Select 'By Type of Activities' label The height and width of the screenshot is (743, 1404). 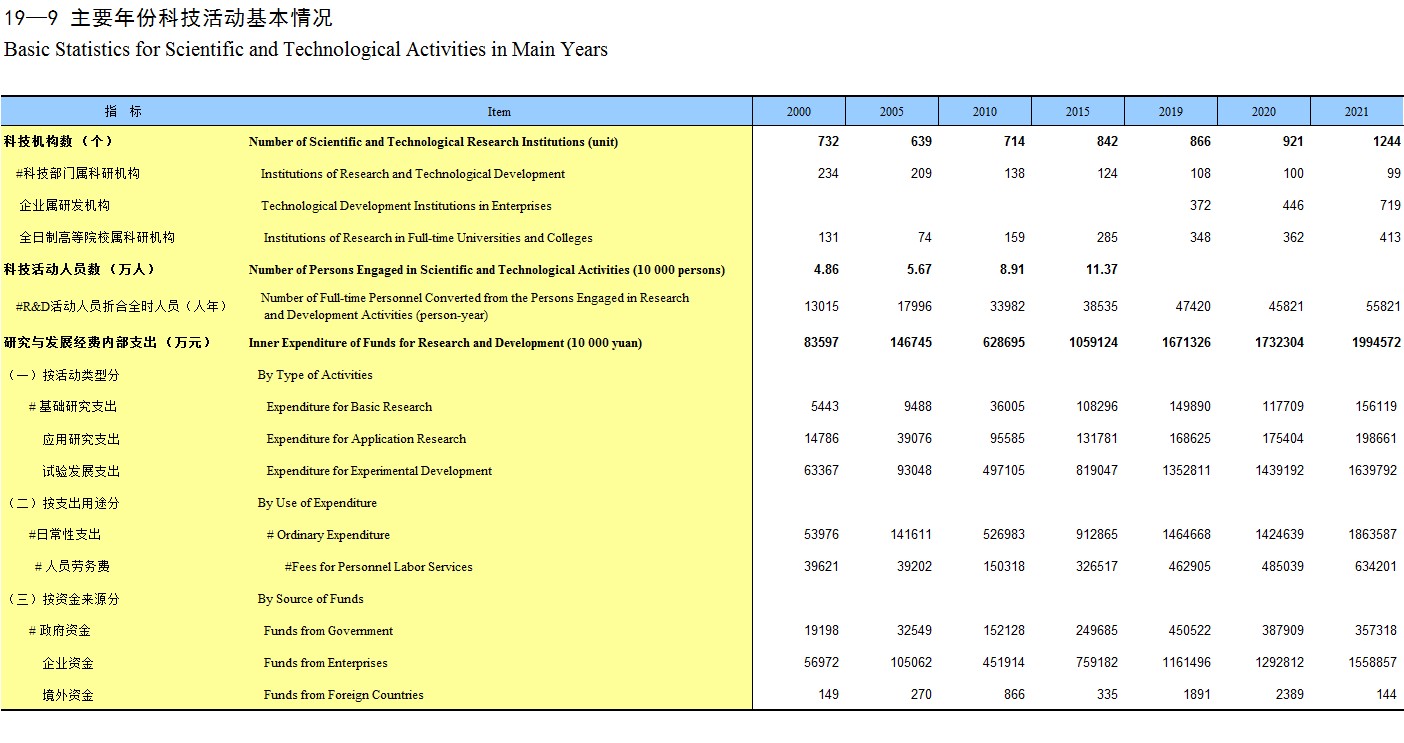(x=315, y=375)
